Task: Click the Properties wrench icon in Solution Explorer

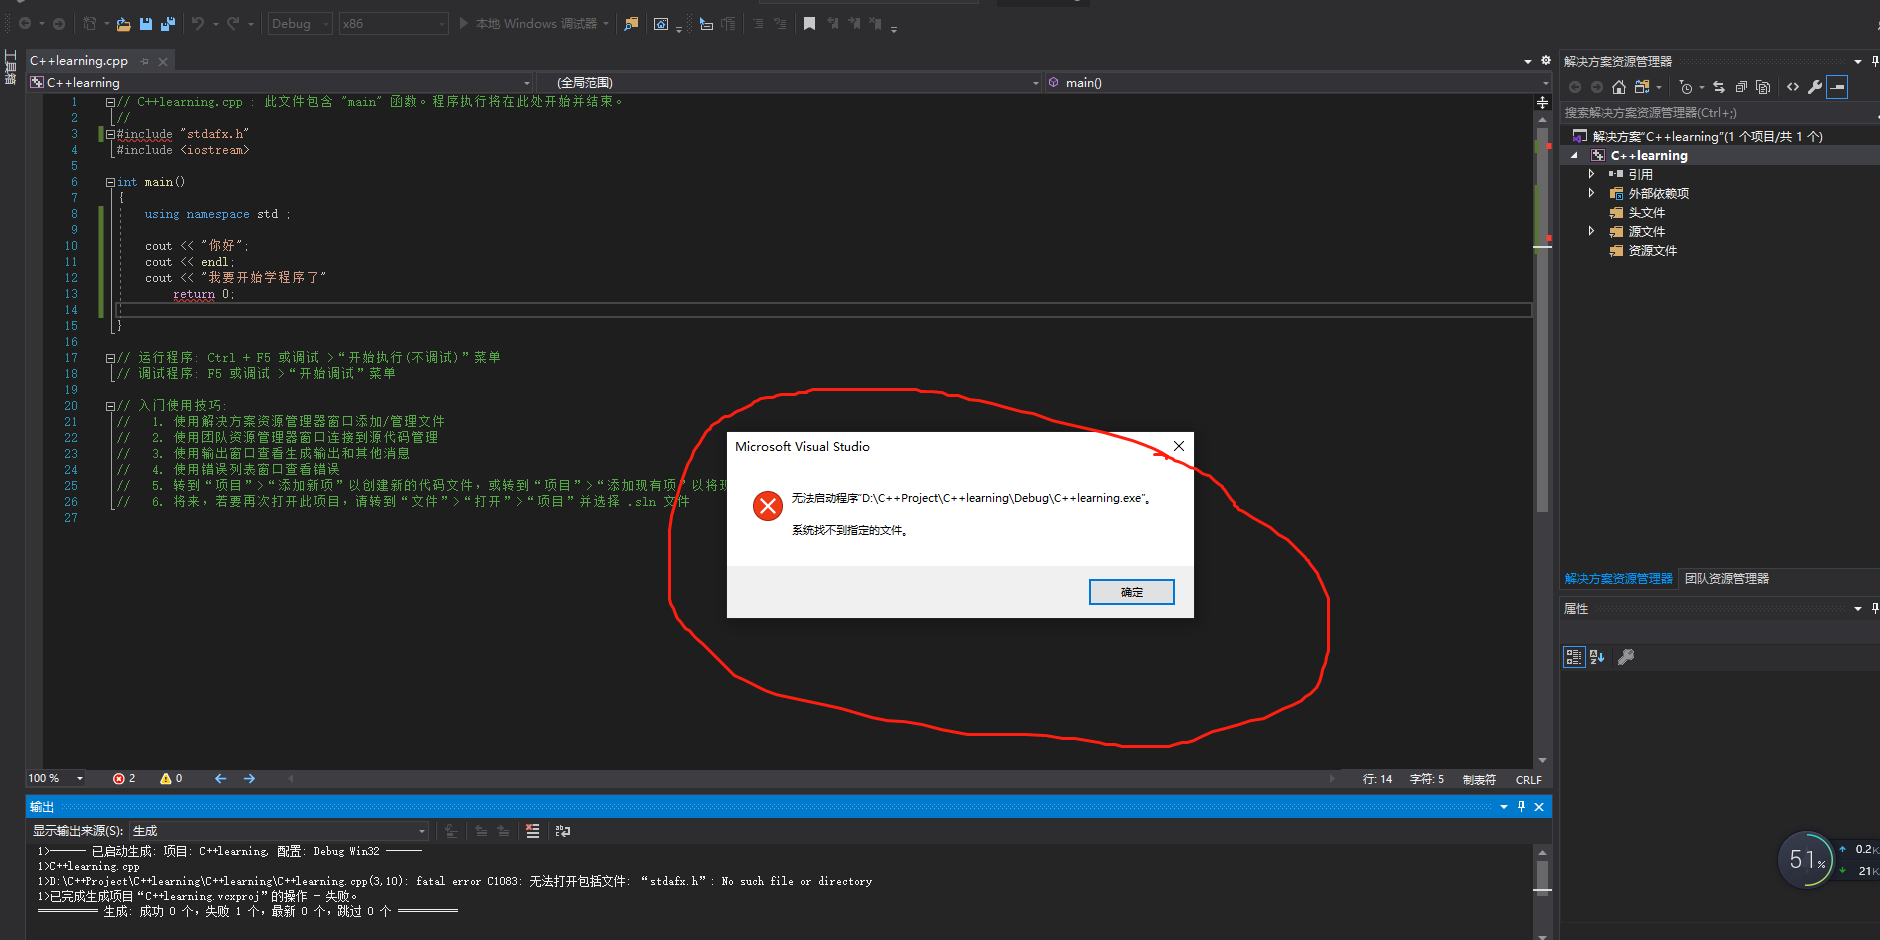Action: click(1815, 87)
